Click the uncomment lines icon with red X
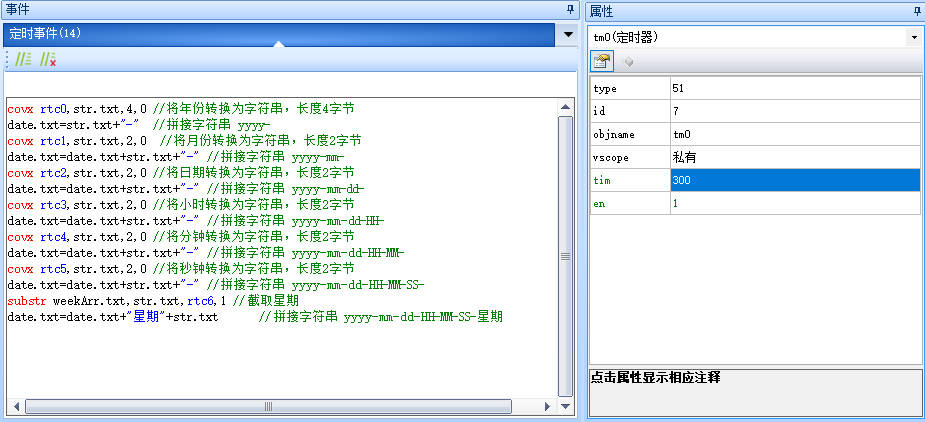This screenshot has height=422, width=925. pyautogui.click(x=47, y=60)
